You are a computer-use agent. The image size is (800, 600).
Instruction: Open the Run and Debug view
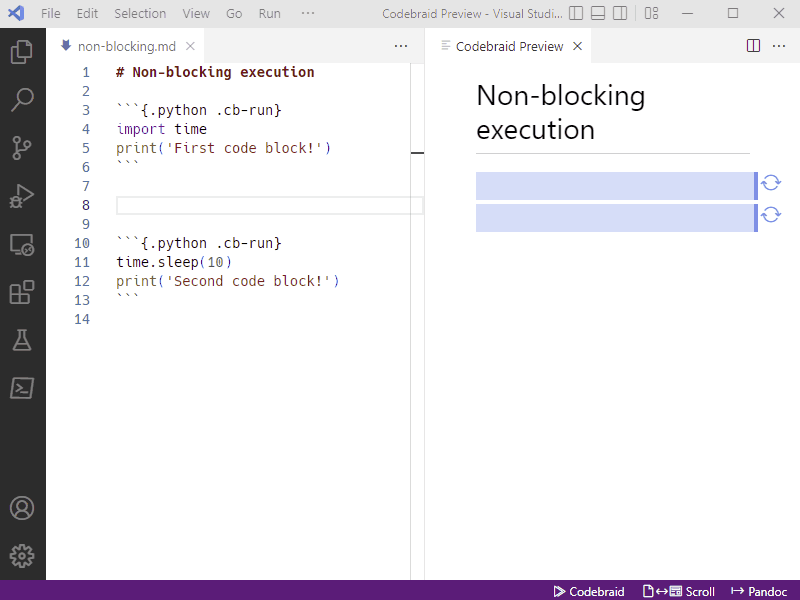22,196
